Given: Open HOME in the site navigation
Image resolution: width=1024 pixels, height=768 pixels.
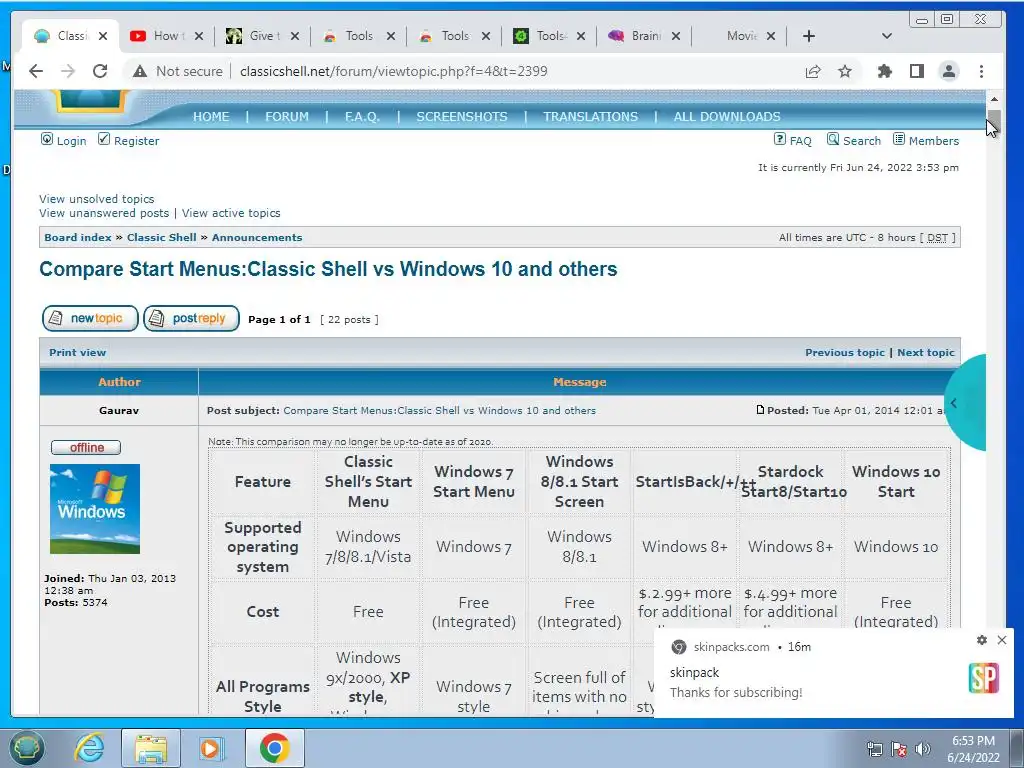Looking at the screenshot, I should (x=211, y=116).
